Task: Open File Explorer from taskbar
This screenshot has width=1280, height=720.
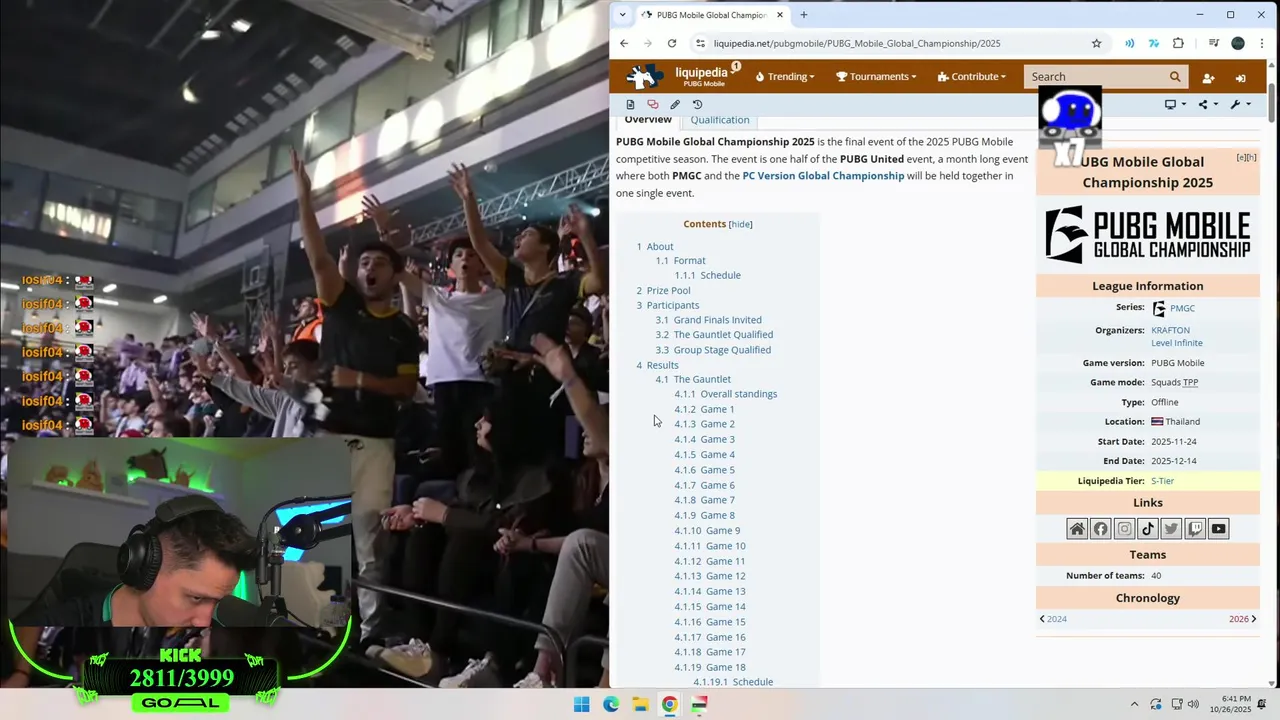Action: tap(640, 705)
